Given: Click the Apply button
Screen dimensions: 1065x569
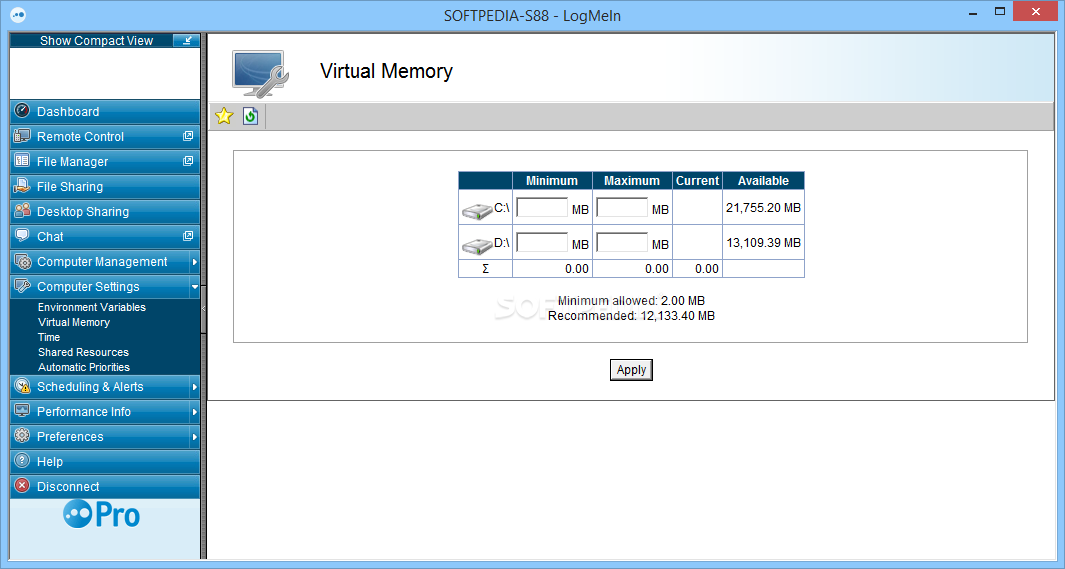Looking at the screenshot, I should (631, 370).
